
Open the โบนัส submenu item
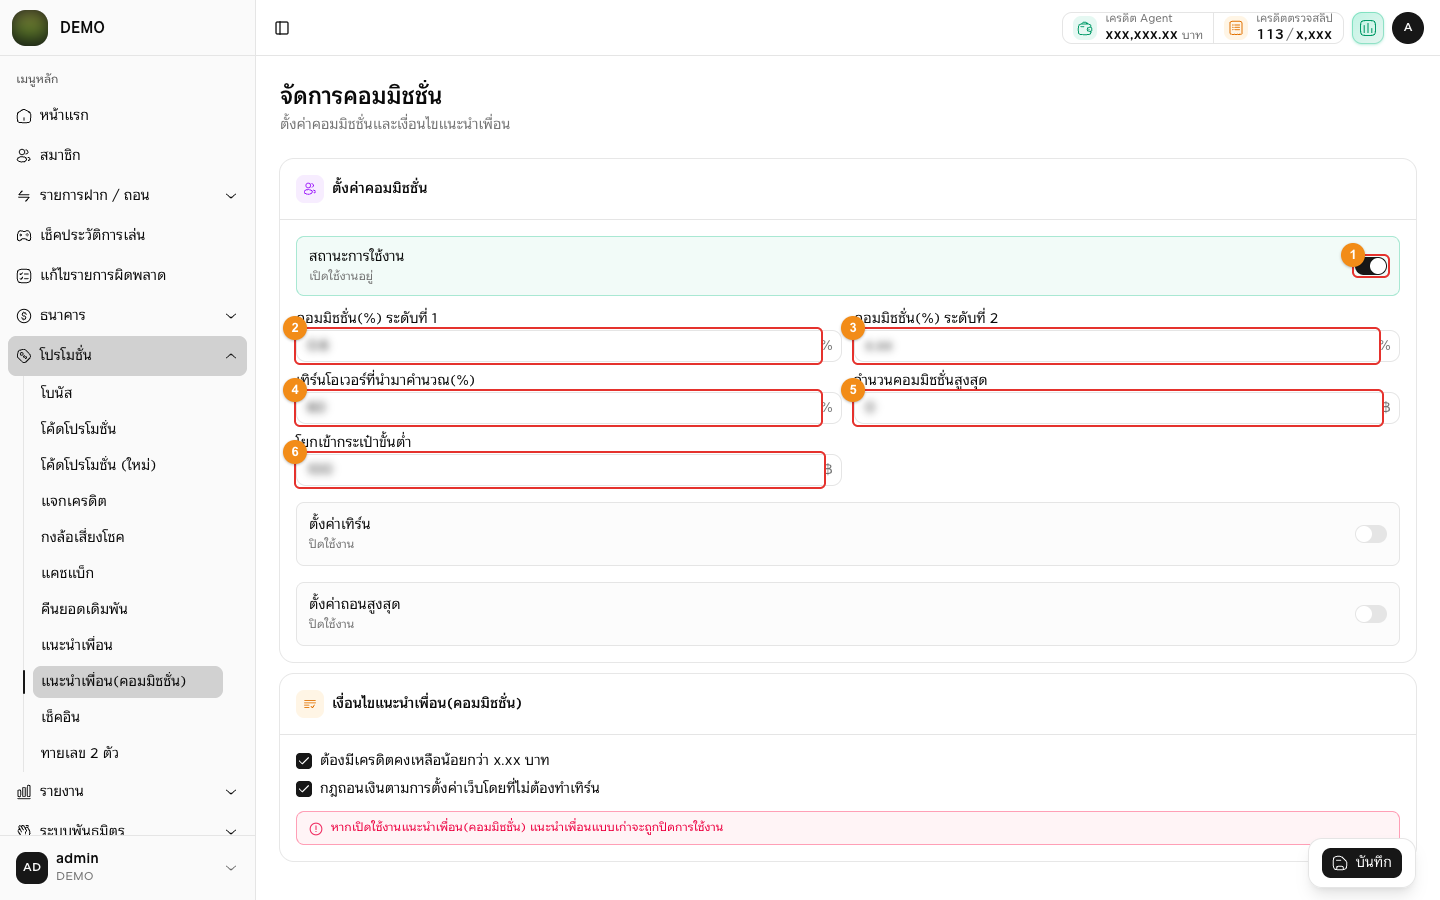[x=128, y=393]
